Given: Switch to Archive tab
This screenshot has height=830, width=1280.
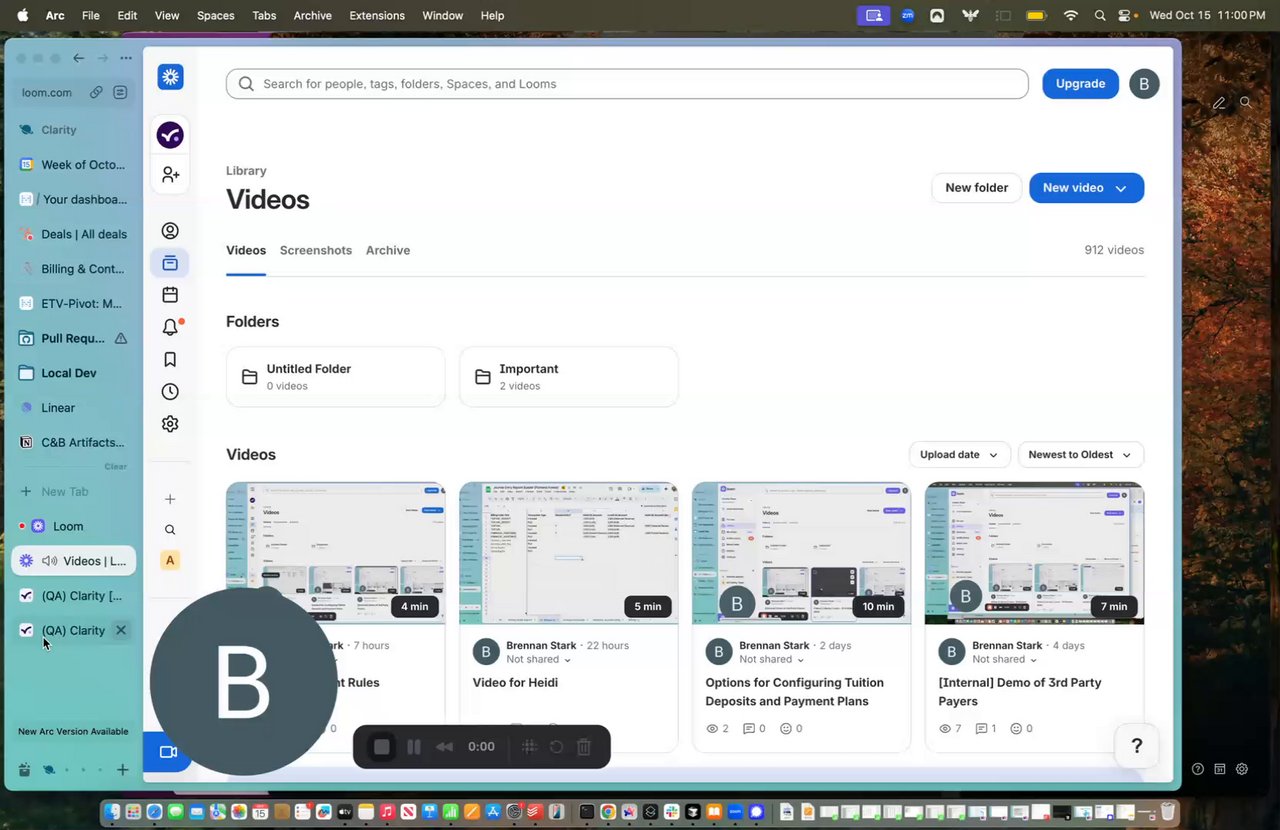Looking at the screenshot, I should [388, 250].
